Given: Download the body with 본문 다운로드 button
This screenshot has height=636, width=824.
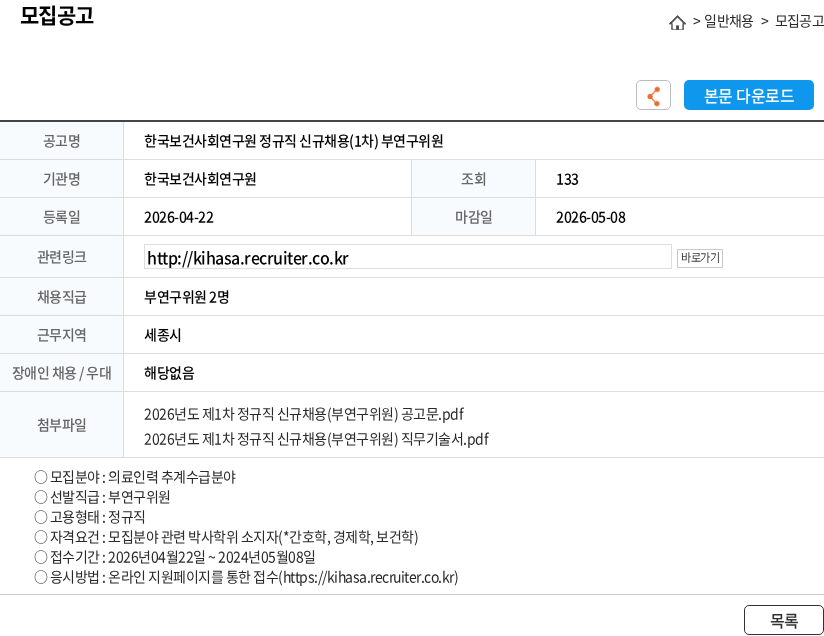Looking at the screenshot, I should tap(748, 95).
